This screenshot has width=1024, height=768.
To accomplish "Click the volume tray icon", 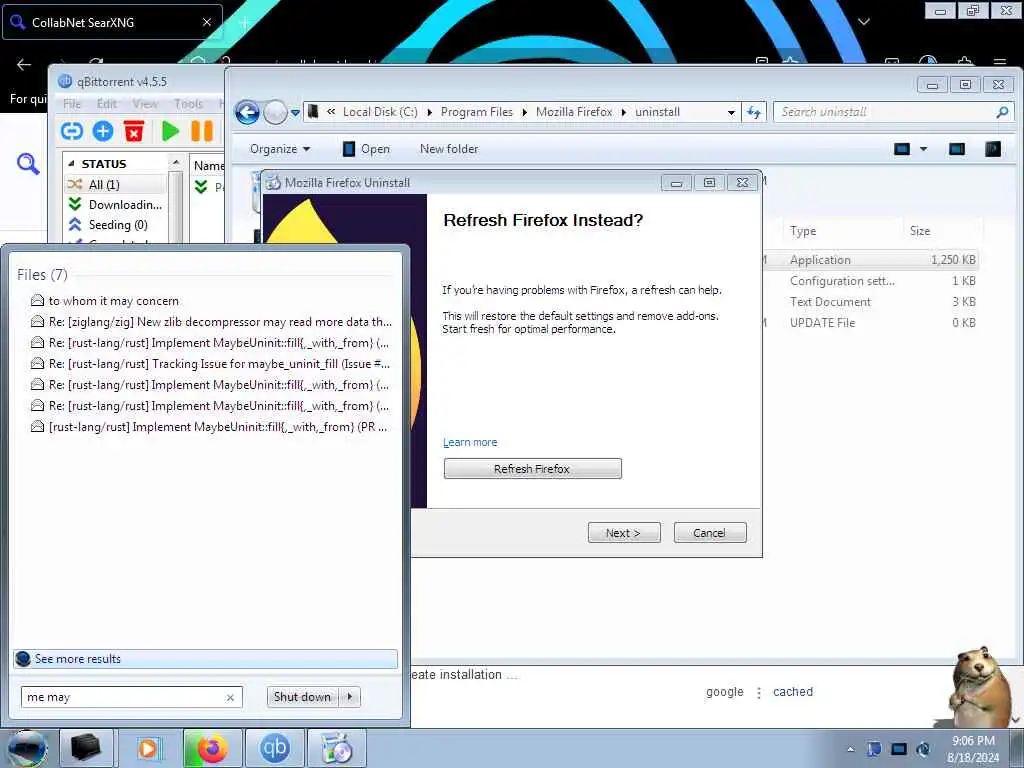I will coord(923,749).
